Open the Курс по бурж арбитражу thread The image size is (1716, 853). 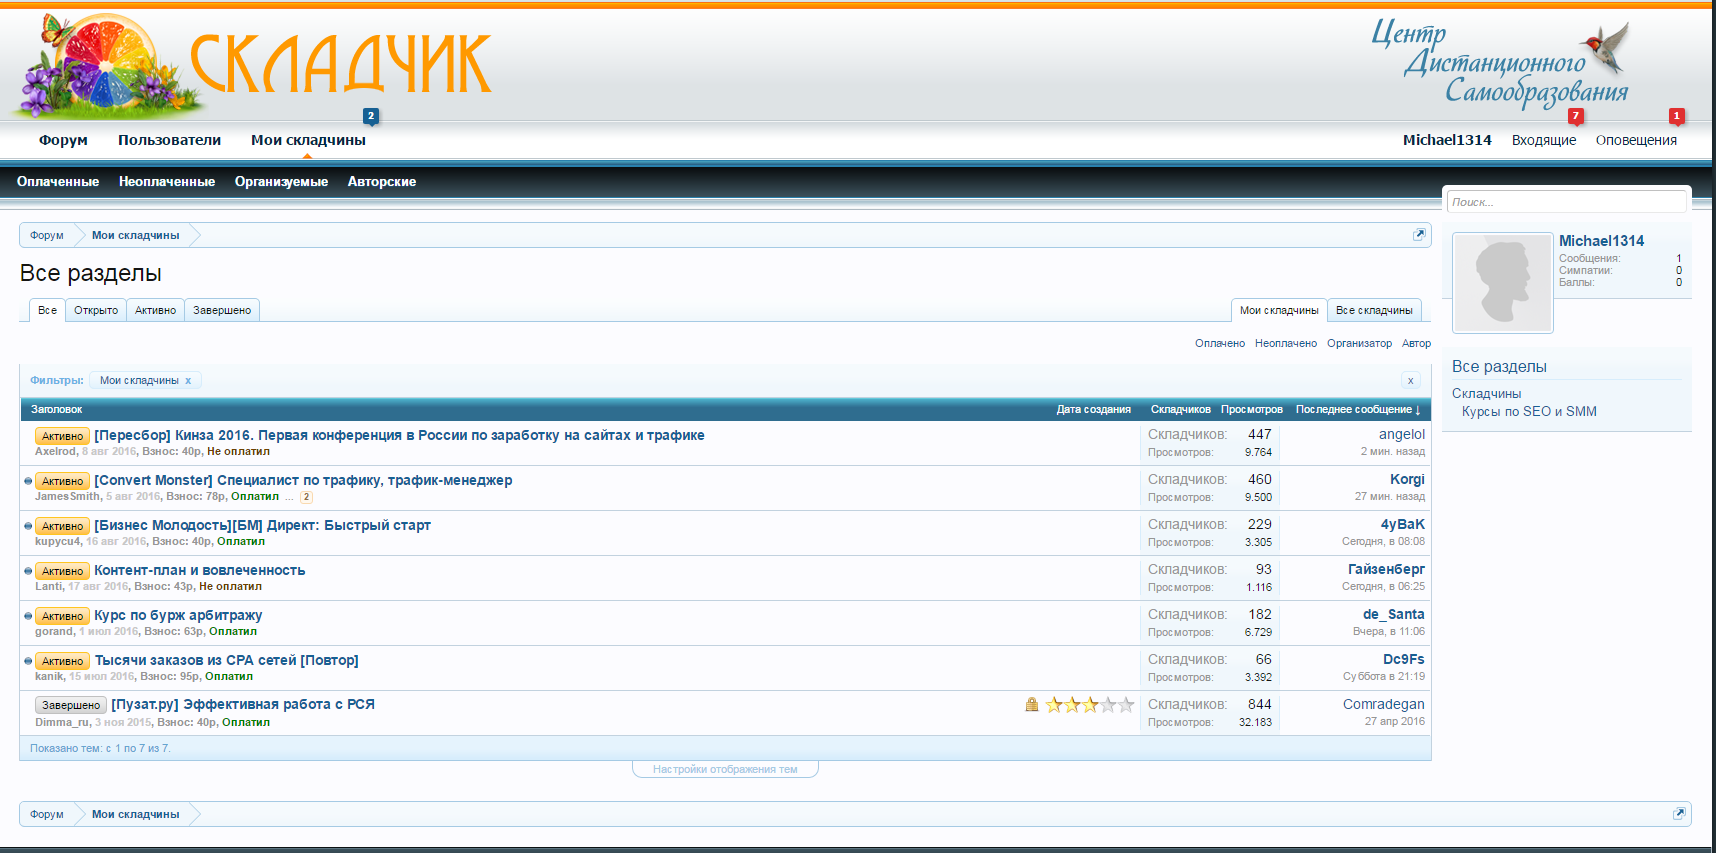[x=178, y=616]
